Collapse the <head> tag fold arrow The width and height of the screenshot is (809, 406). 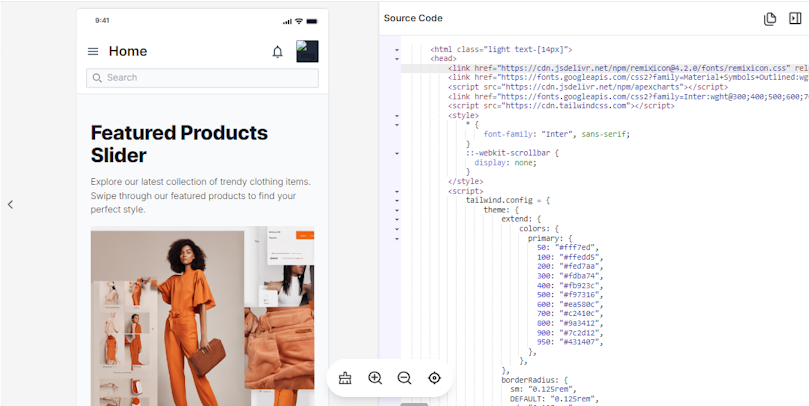[x=397, y=59]
